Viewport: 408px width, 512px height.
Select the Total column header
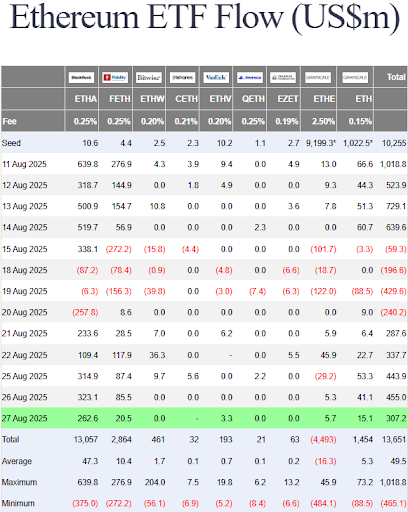pyautogui.click(x=396, y=77)
